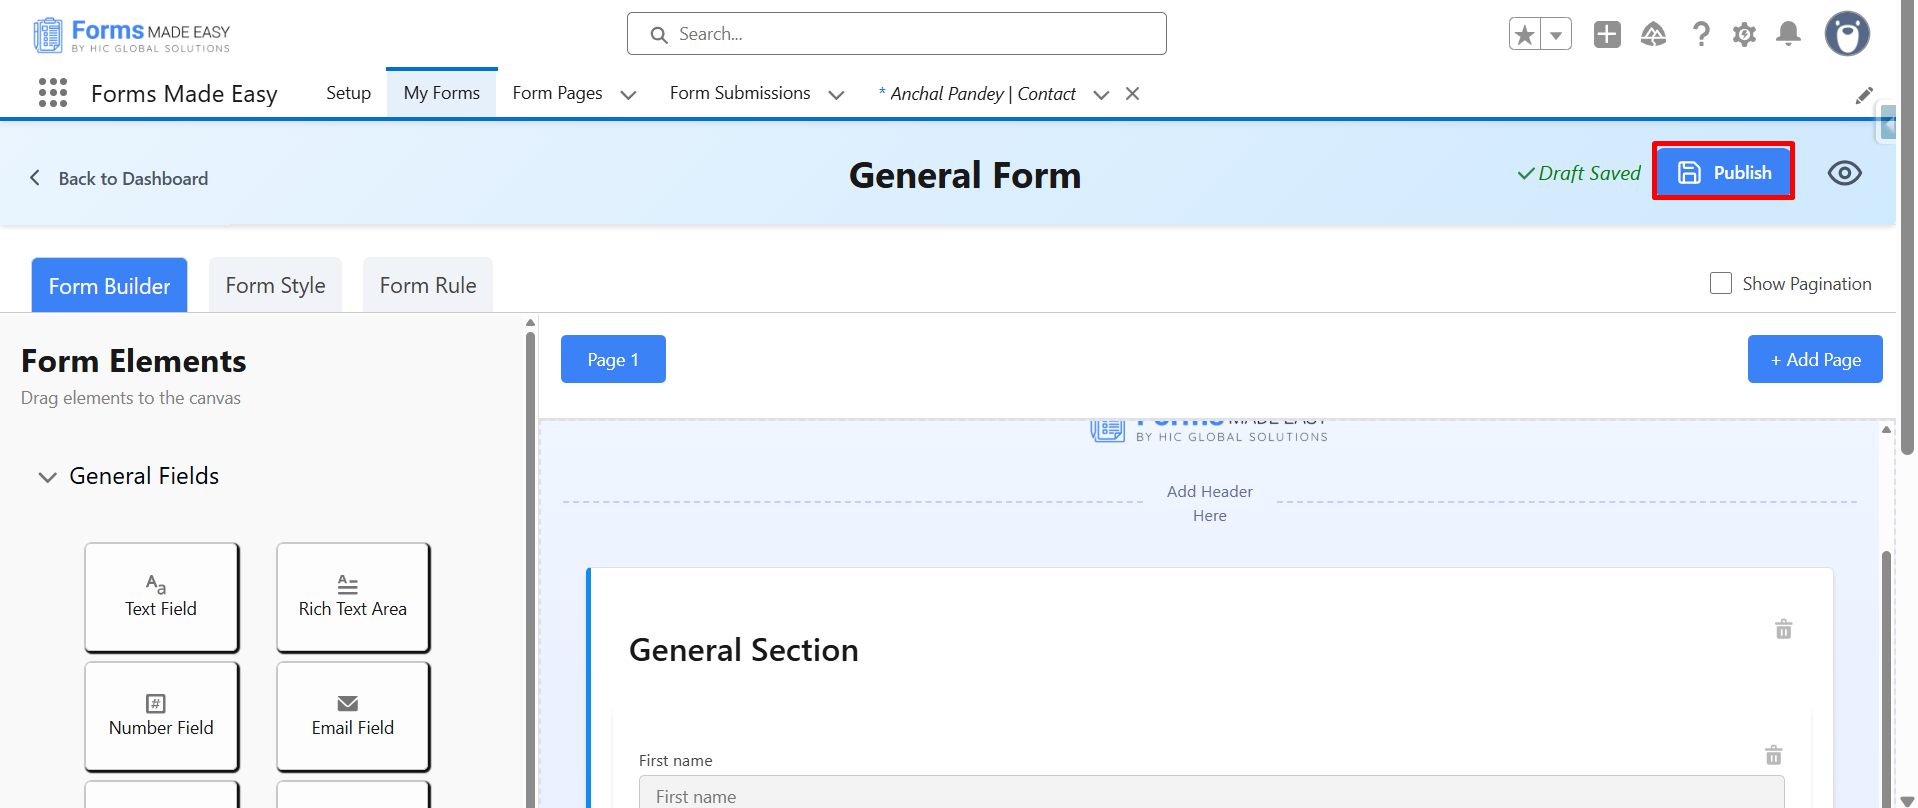Click the Add Page button

tap(1815, 359)
